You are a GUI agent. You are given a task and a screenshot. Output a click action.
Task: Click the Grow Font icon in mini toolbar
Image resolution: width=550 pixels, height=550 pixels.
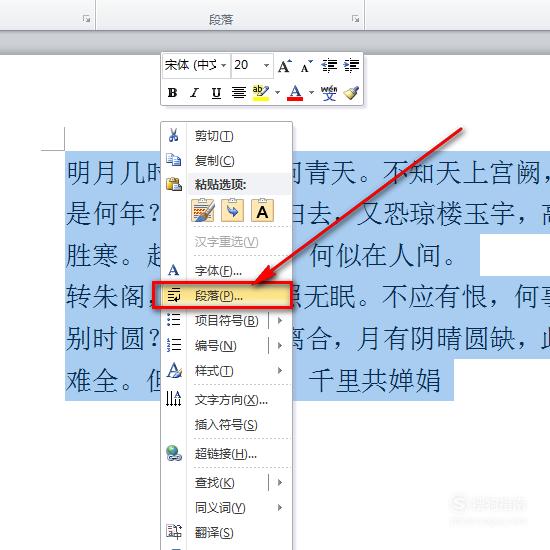click(284, 66)
